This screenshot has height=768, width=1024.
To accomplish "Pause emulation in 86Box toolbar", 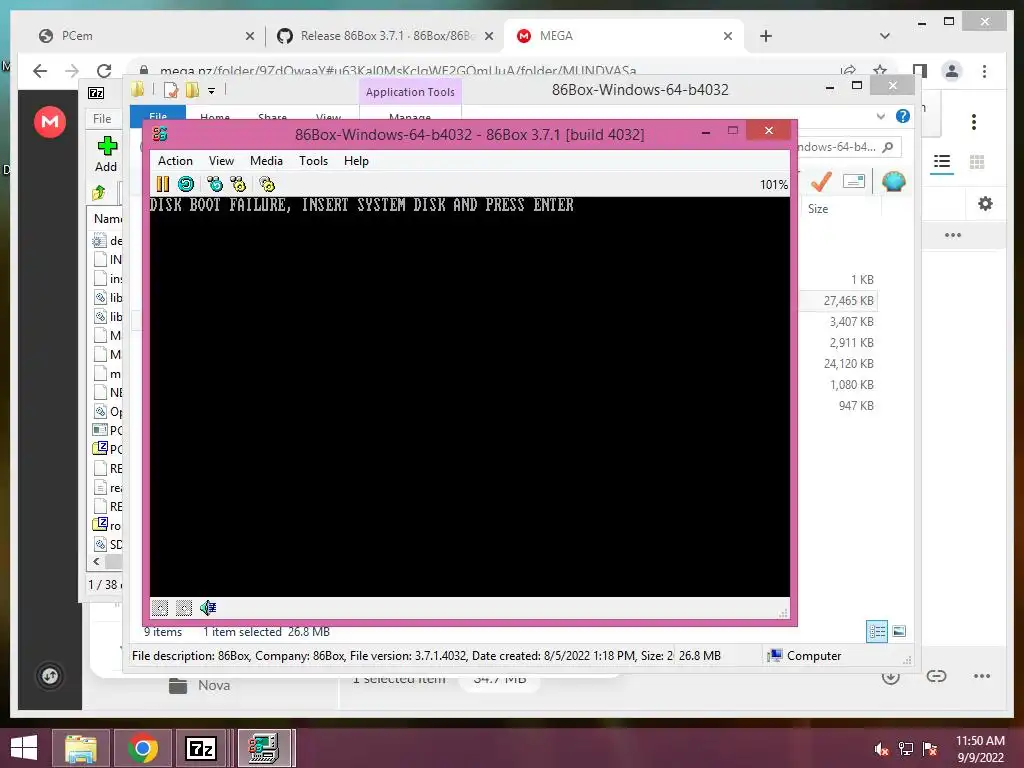I will click(x=163, y=184).
